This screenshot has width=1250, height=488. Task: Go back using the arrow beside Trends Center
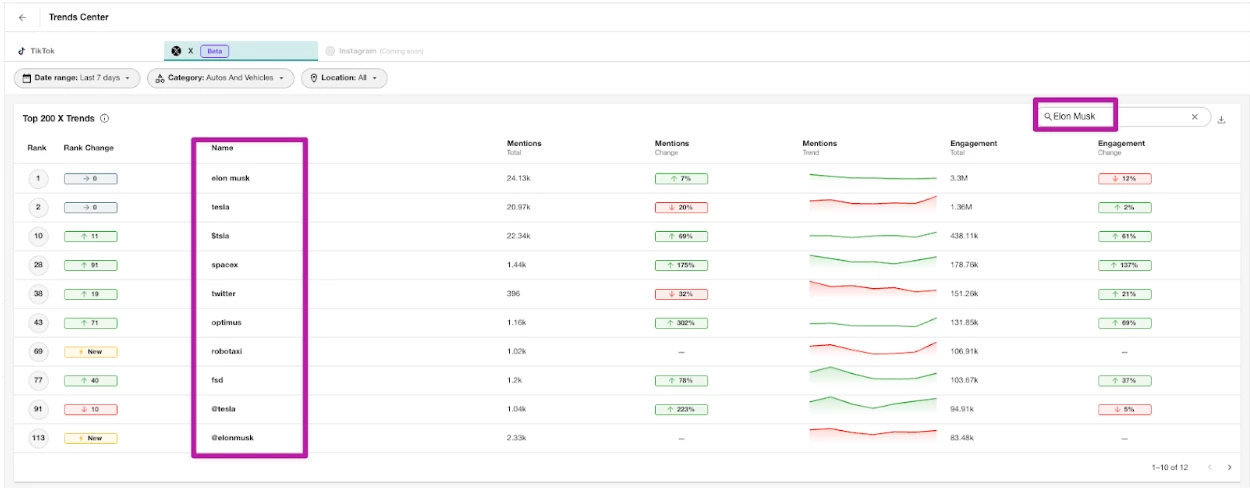tap(23, 17)
